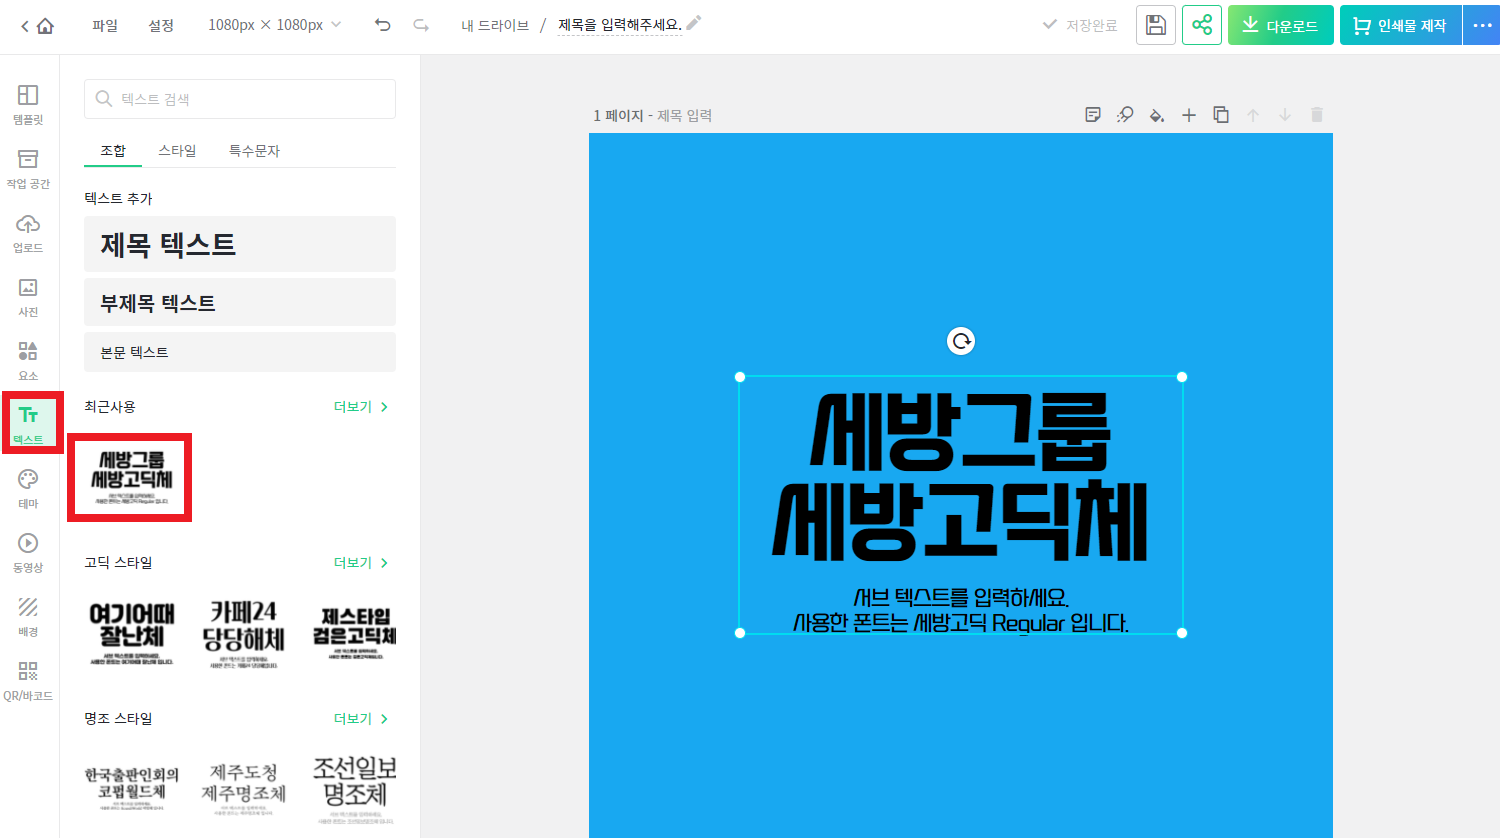Open the 테마 sidebar panel
The width and height of the screenshot is (1500, 838).
pos(28,488)
